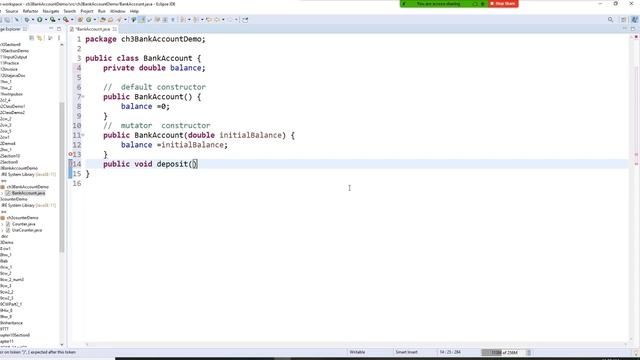Collapse the default constructor fold on line 7
The height and width of the screenshot is (360, 640).
(x=83, y=97)
